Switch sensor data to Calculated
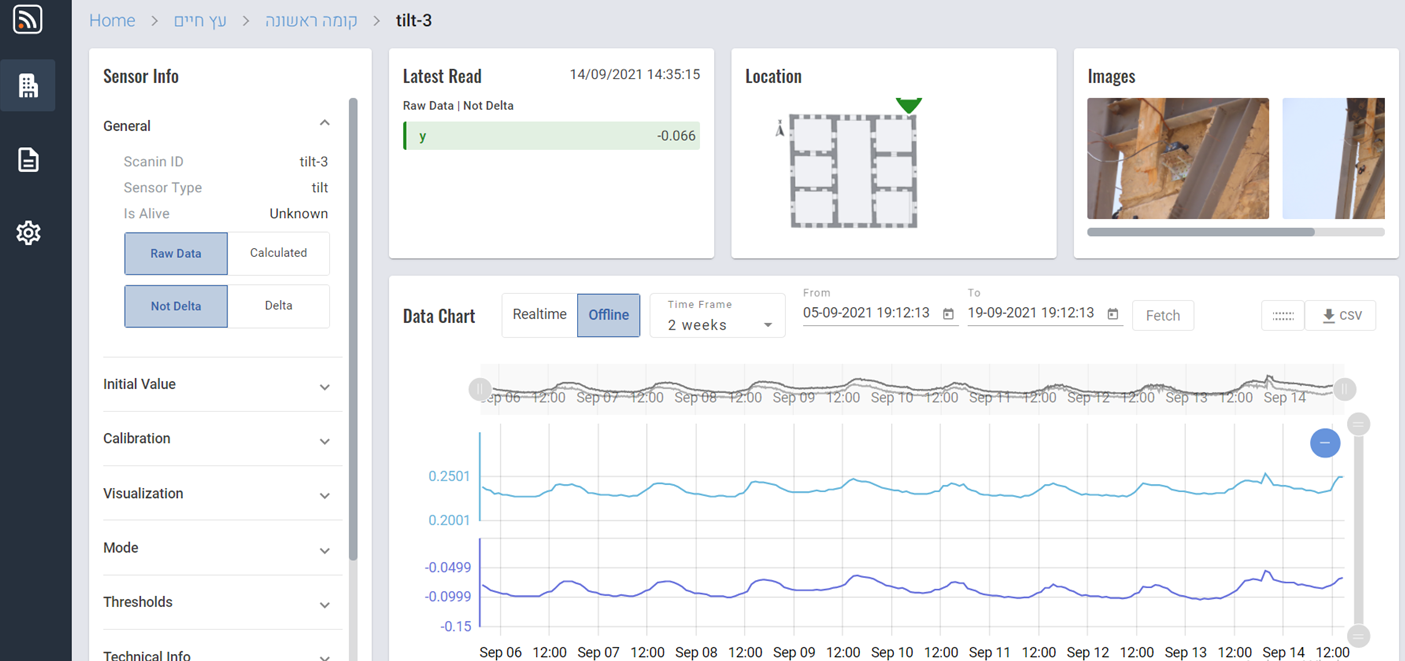The image size is (1405, 661). pyautogui.click(x=278, y=254)
